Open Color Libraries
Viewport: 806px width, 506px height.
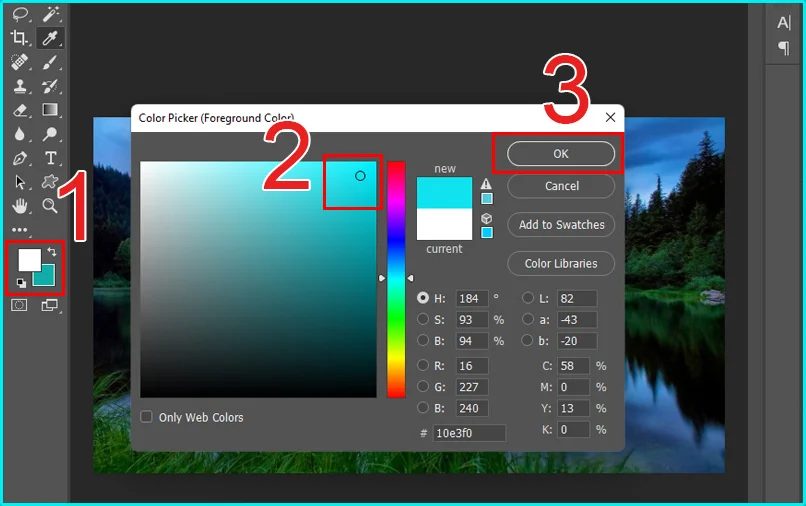[x=561, y=263]
